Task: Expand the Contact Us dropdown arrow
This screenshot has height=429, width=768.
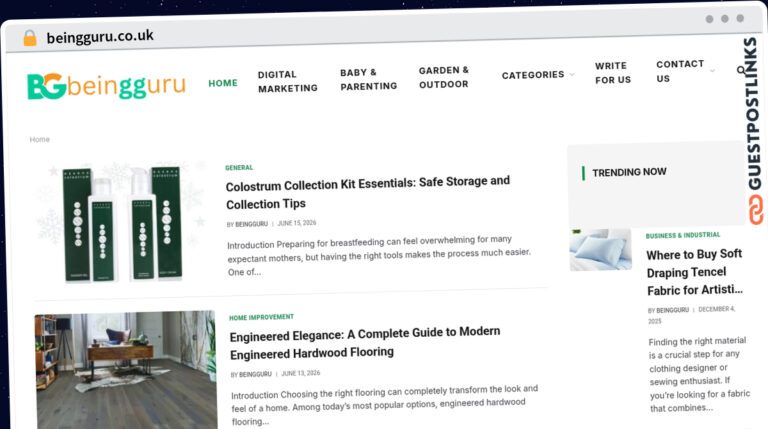Action: [x=712, y=71]
